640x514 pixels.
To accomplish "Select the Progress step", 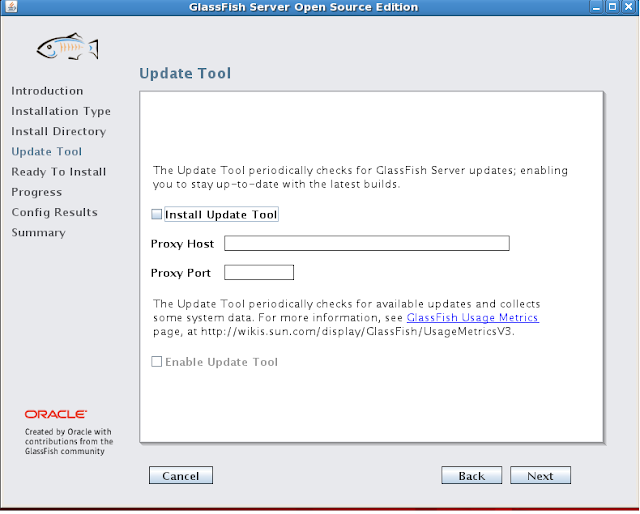I will 37,192.
